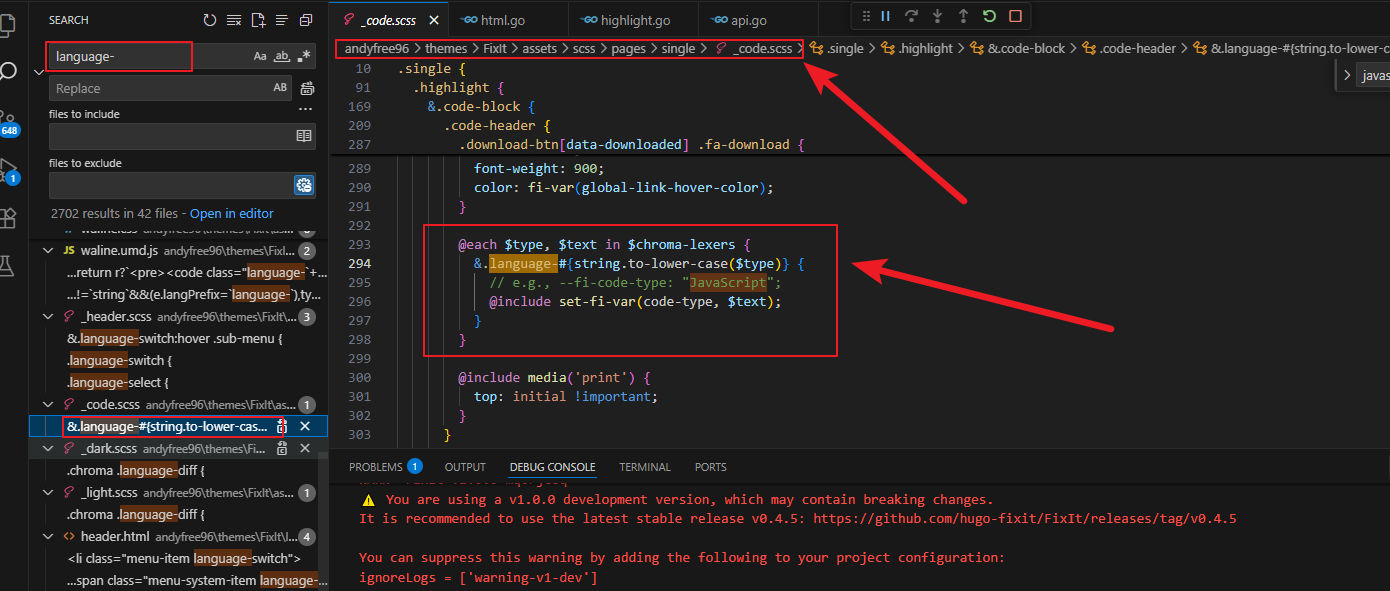Collapse all search results
This screenshot has height=591, width=1390.
306,20
